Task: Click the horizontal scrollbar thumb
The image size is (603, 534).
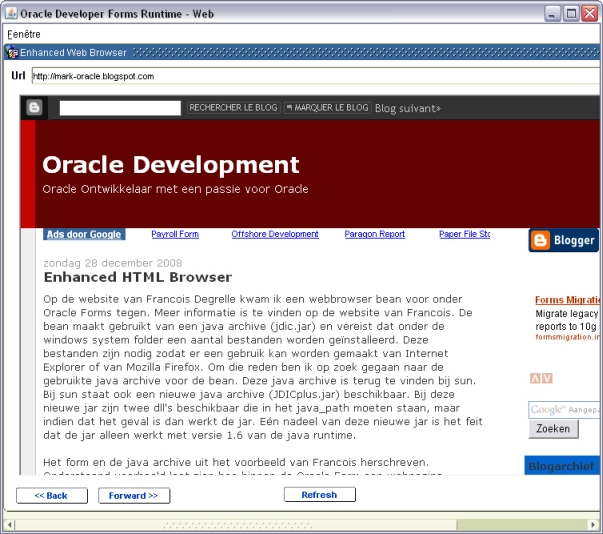Action: click(235, 525)
